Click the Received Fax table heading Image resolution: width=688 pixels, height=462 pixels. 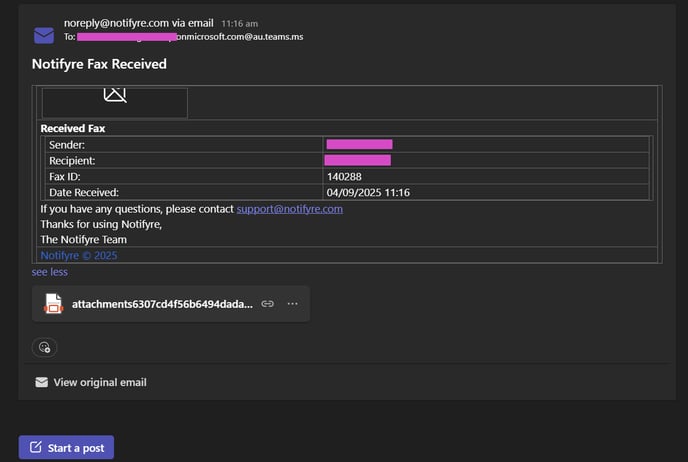(73, 129)
